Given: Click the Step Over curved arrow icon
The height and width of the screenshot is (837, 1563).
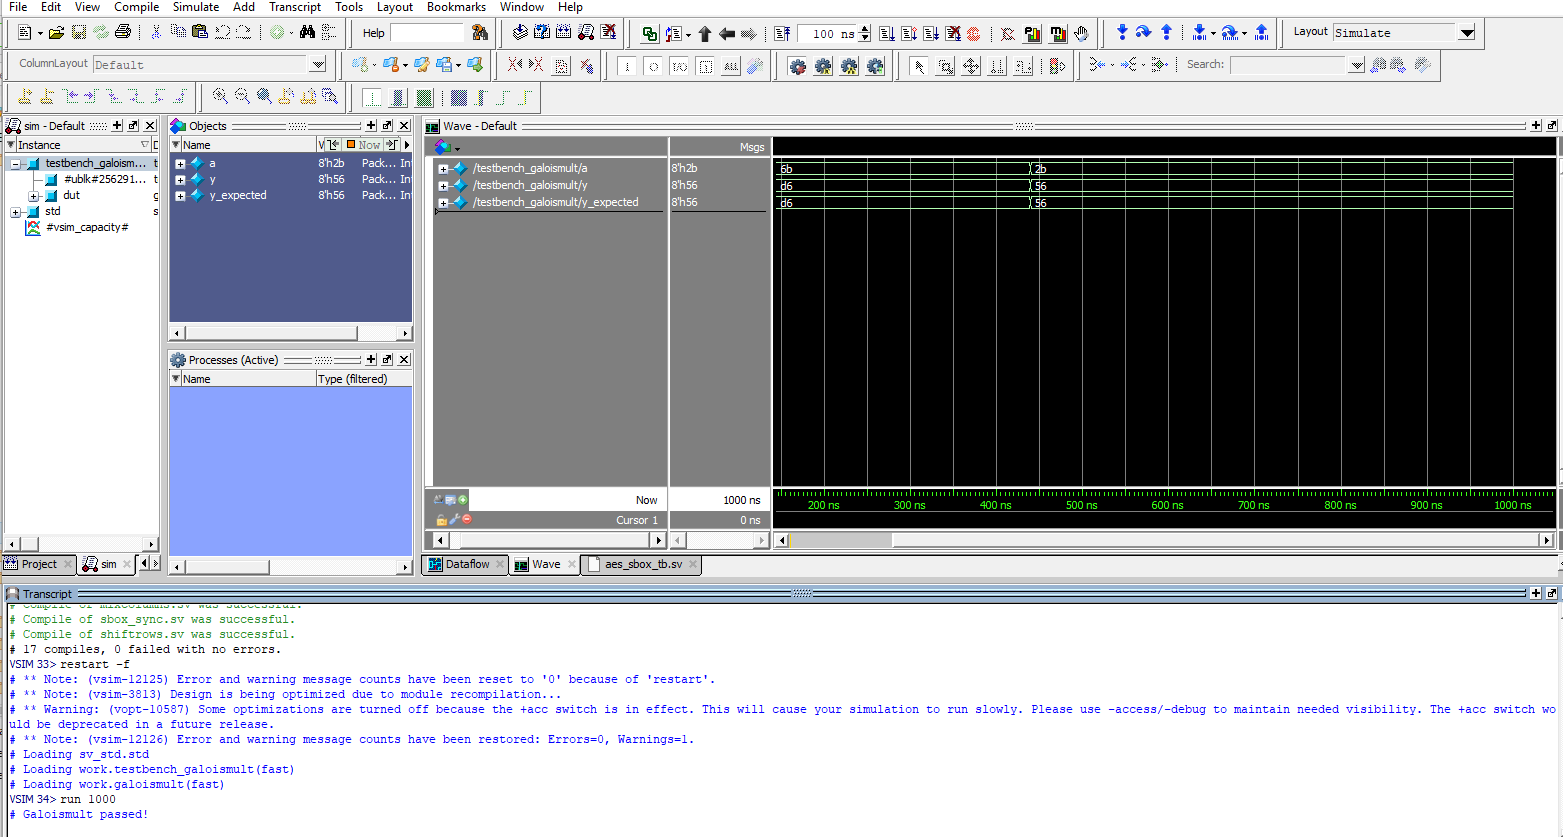Looking at the screenshot, I should click(1144, 33).
